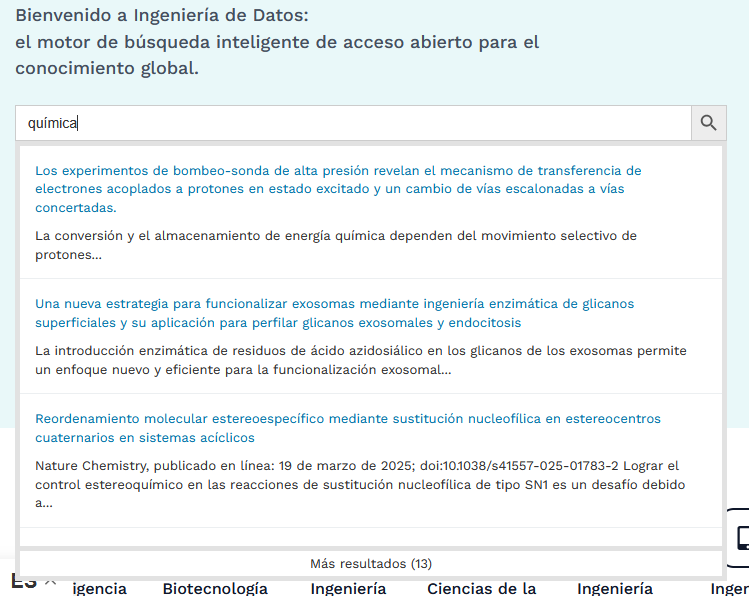Select the cut-off "Inge" category tab
This screenshot has height=596, width=749.
(x=728, y=588)
